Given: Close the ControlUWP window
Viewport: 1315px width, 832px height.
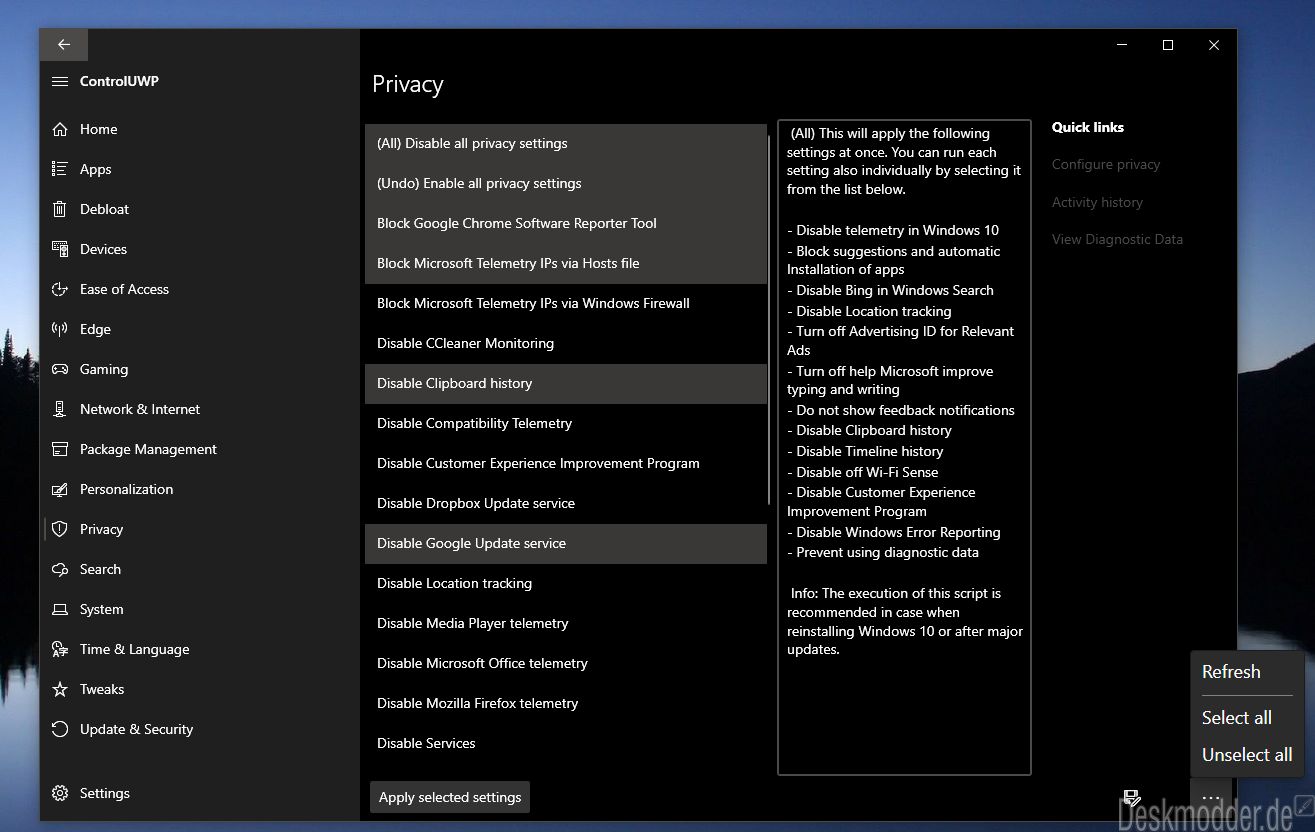Looking at the screenshot, I should click(1214, 45).
